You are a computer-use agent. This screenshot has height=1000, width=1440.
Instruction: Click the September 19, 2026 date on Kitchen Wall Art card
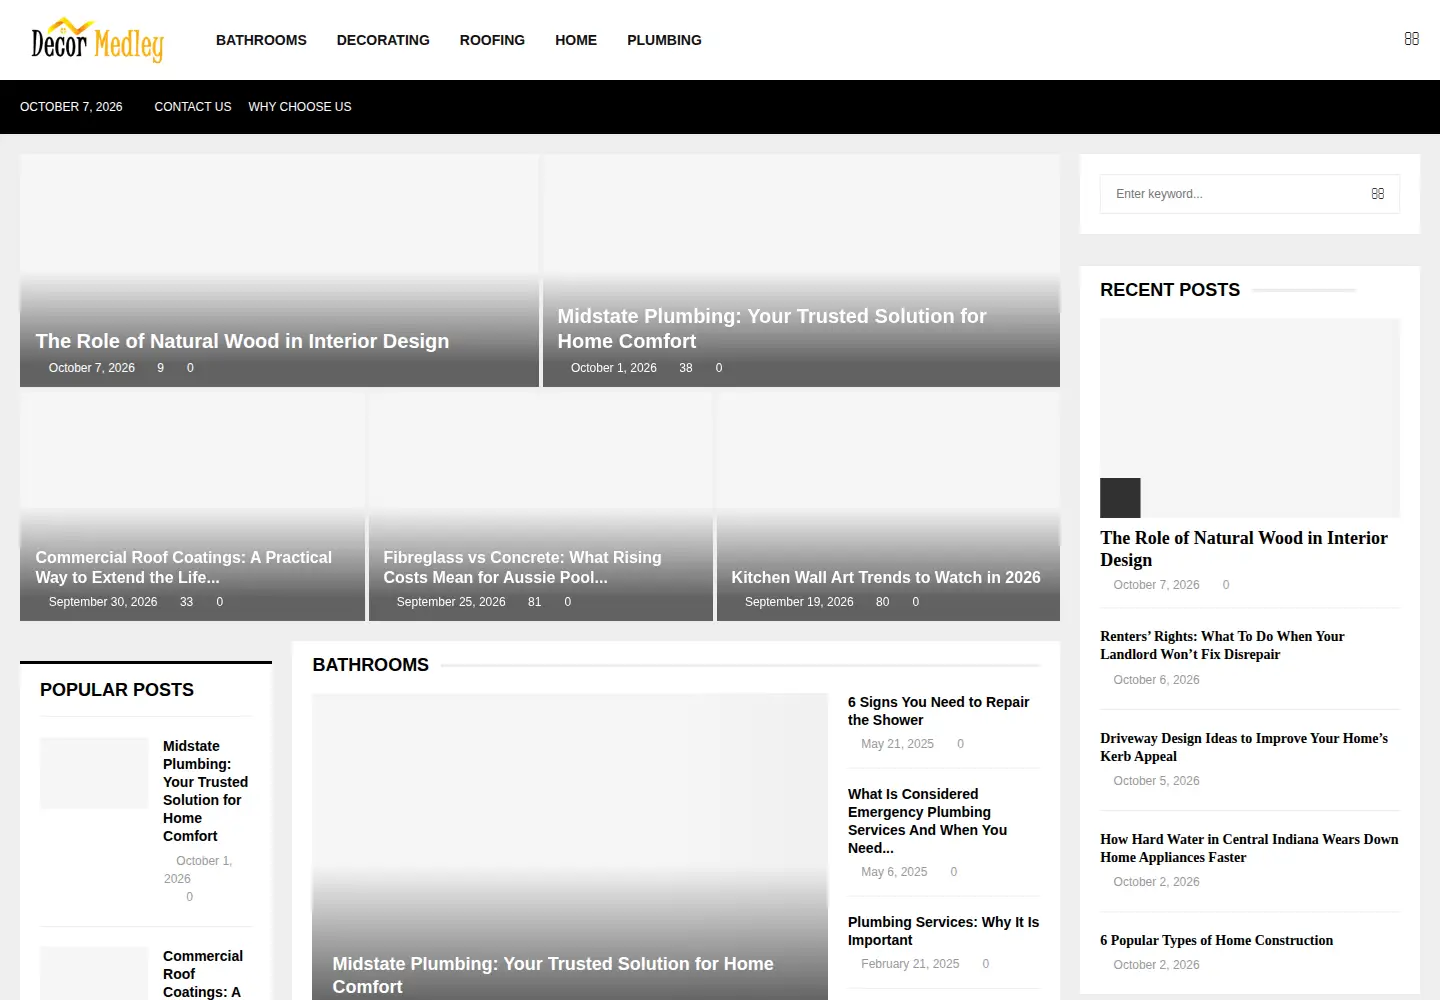coord(799,602)
